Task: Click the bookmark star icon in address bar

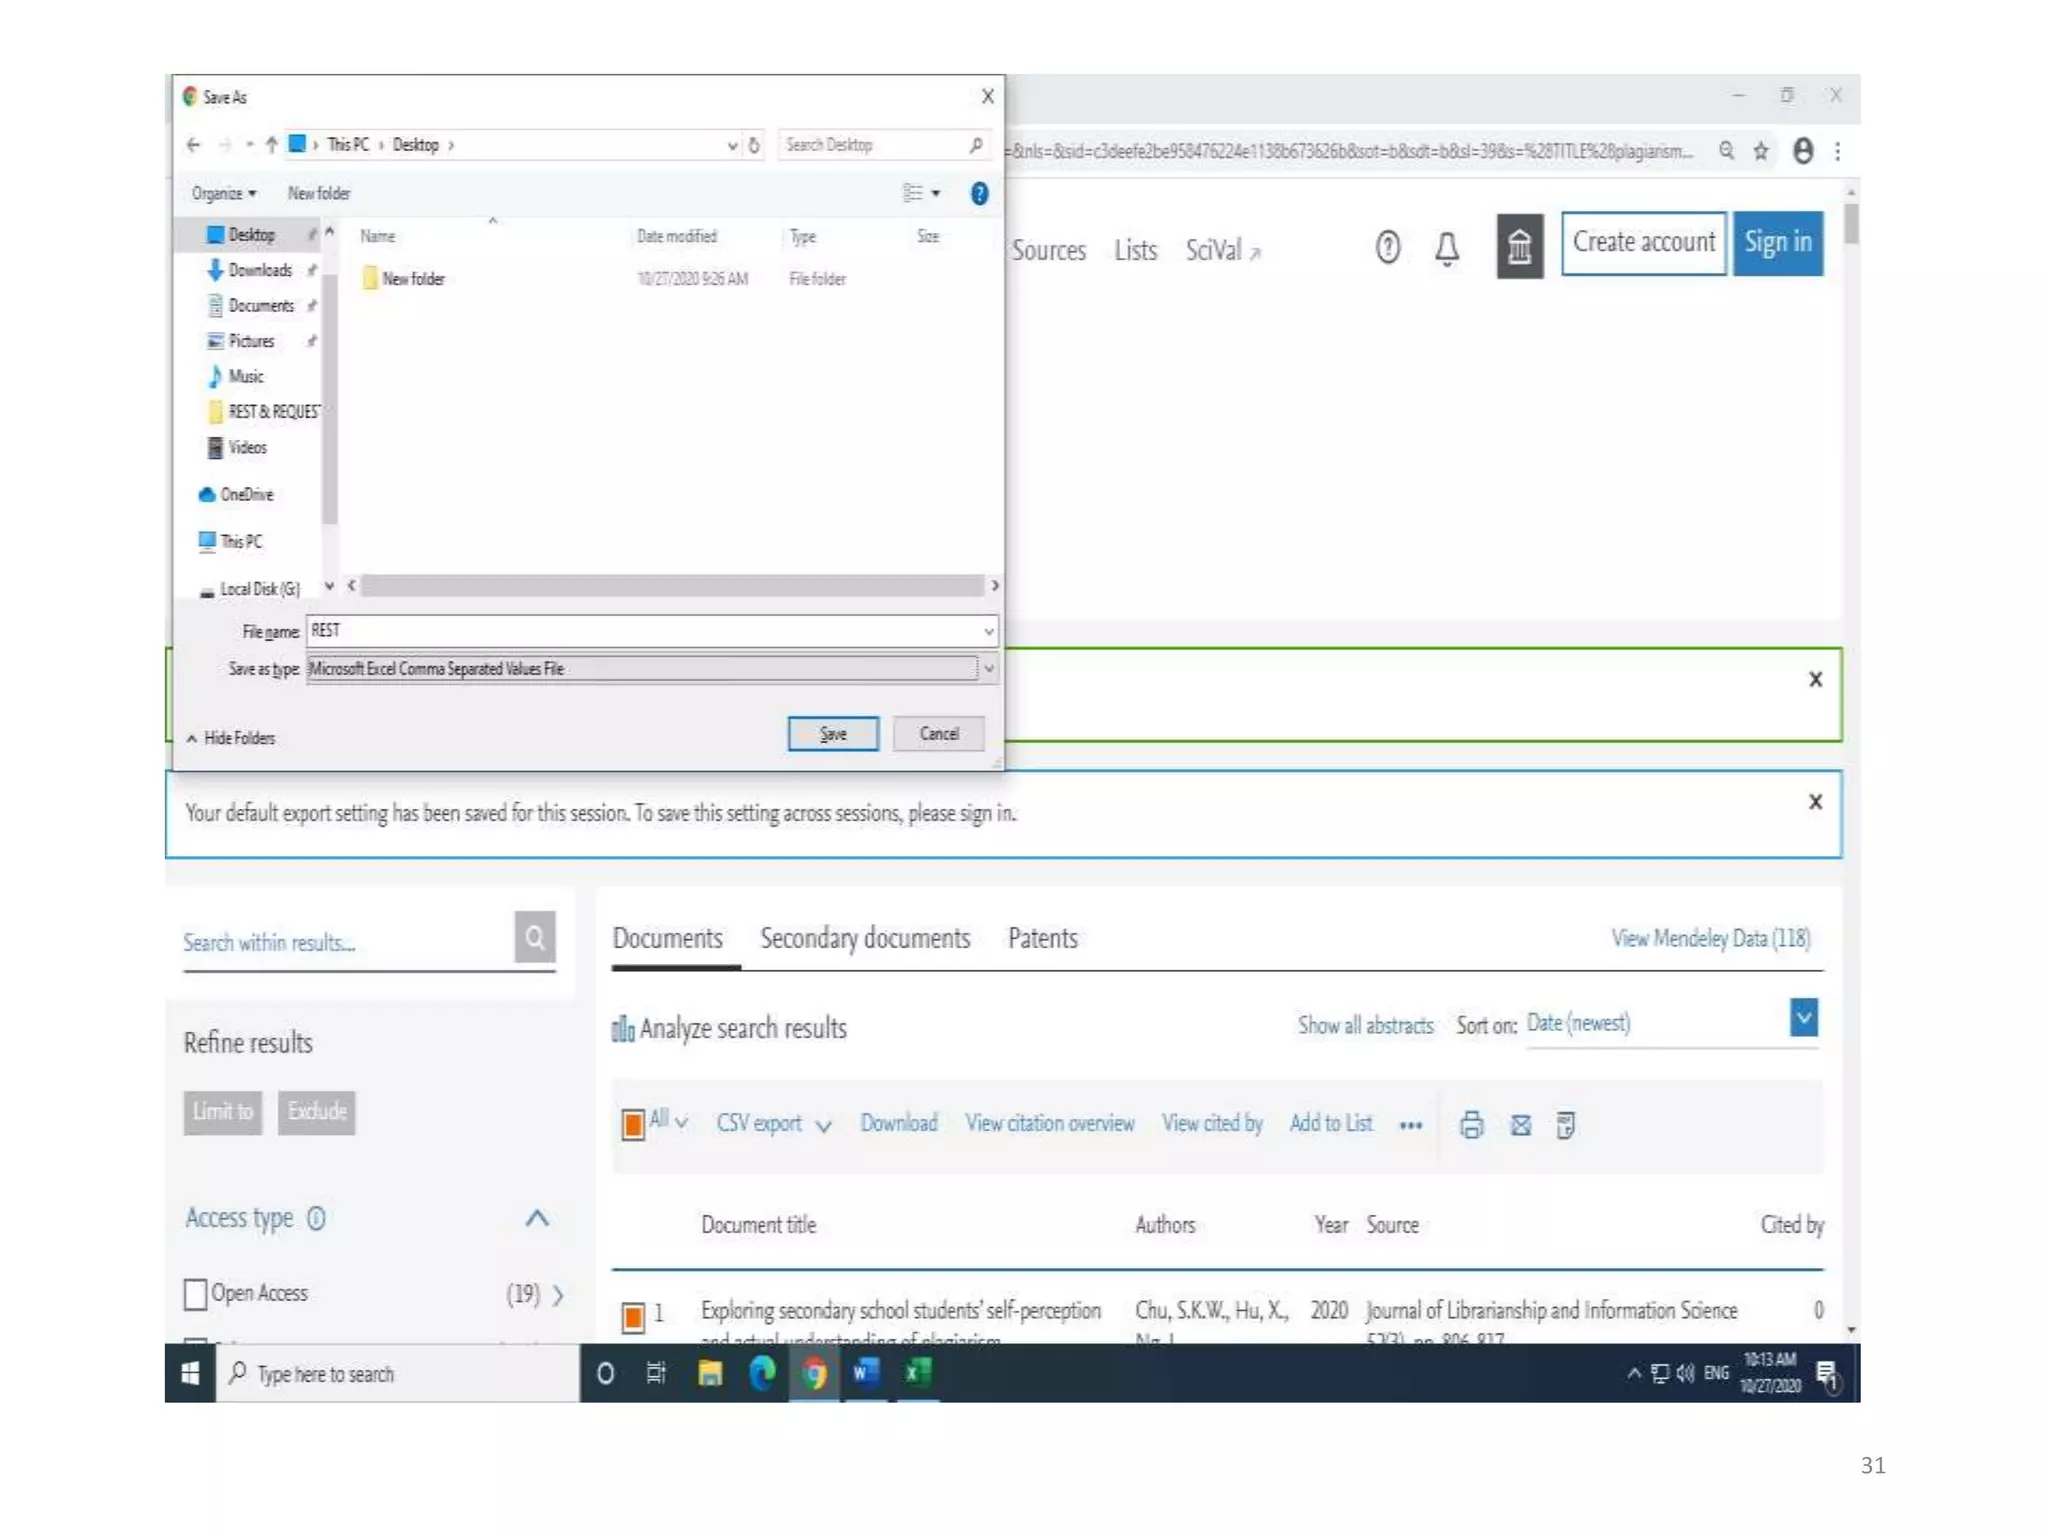Action: (1761, 151)
